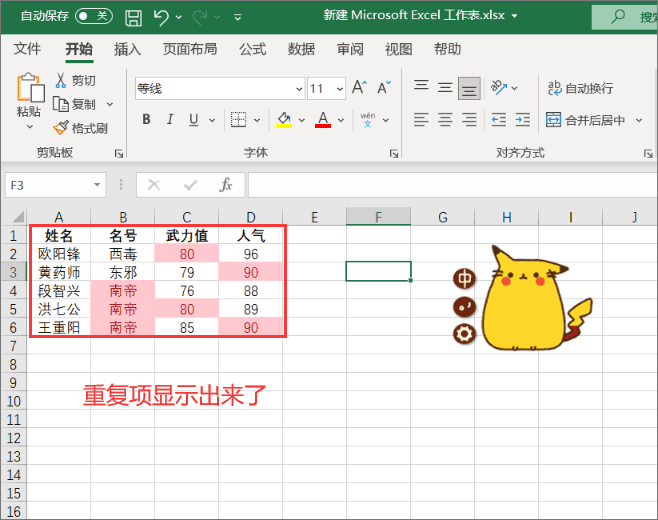Switch to the 数据 tab

tap(301, 49)
